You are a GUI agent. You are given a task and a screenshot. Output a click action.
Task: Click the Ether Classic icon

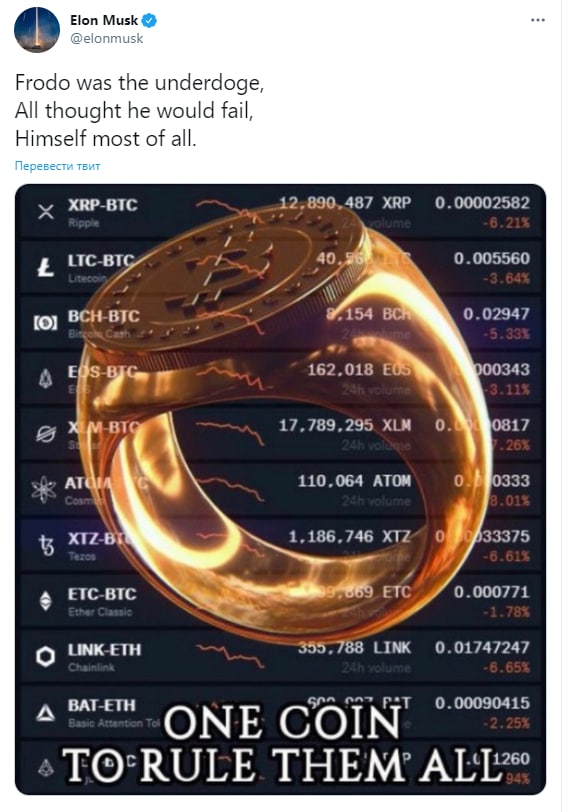coord(46,601)
